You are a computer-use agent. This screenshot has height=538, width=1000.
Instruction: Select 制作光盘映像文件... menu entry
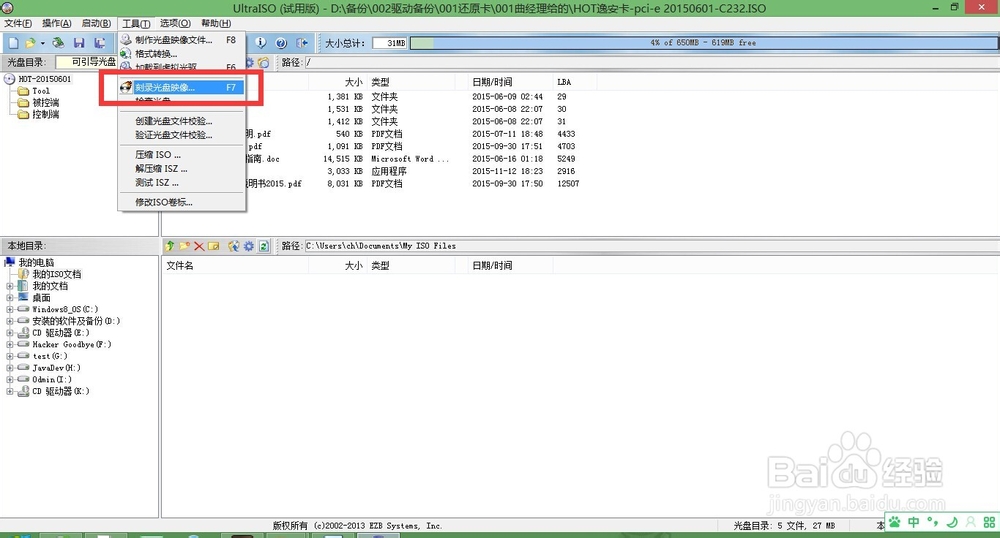[x=181, y=40]
